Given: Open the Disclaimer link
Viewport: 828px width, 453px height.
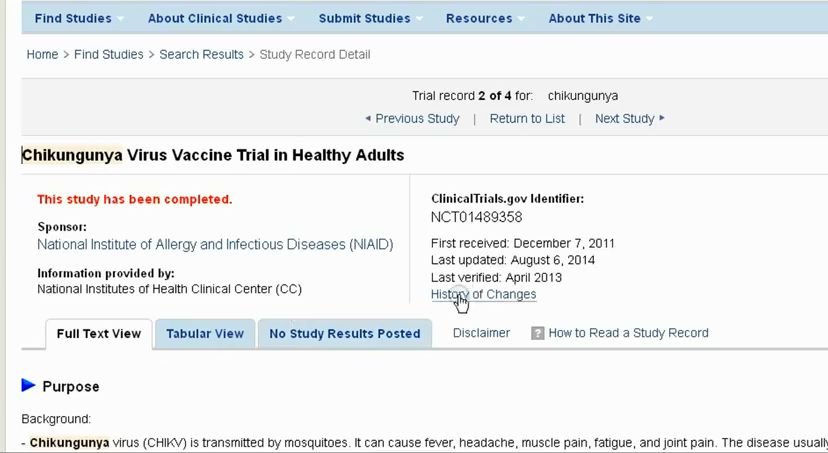Looking at the screenshot, I should tap(481, 333).
